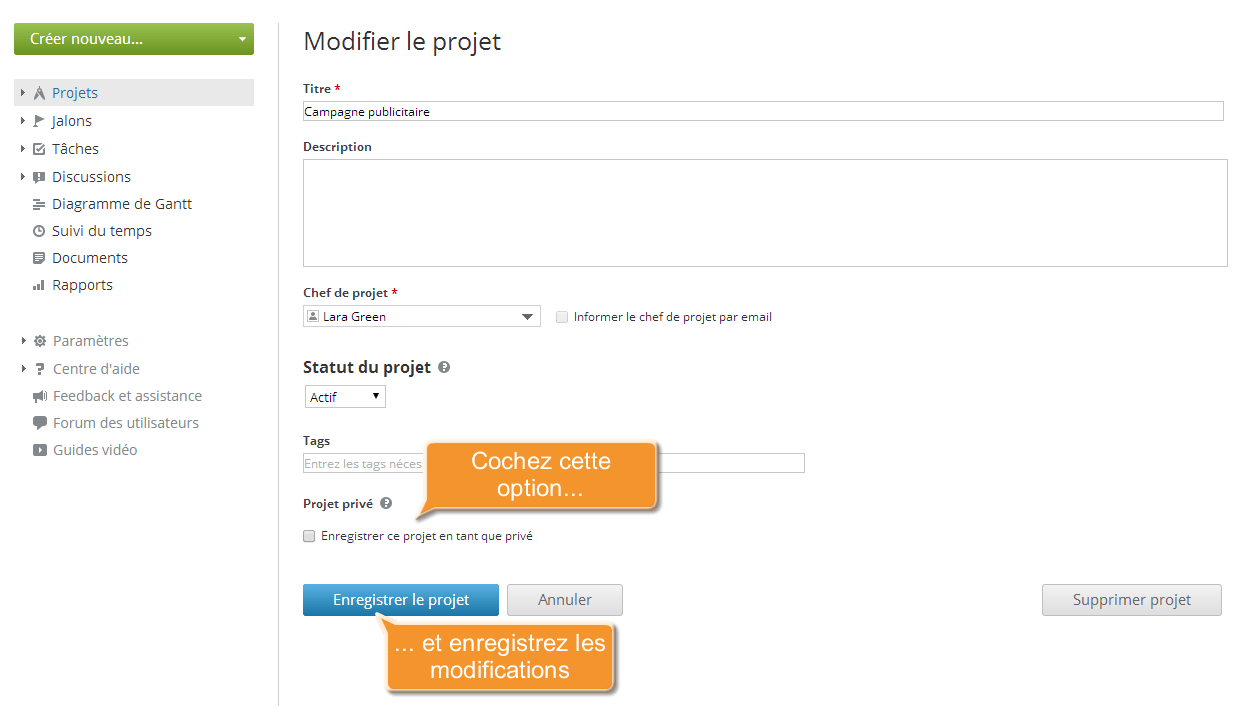The width and height of the screenshot is (1238, 706).
Task: Click help icon next to Statut du projet
Action: pos(444,367)
